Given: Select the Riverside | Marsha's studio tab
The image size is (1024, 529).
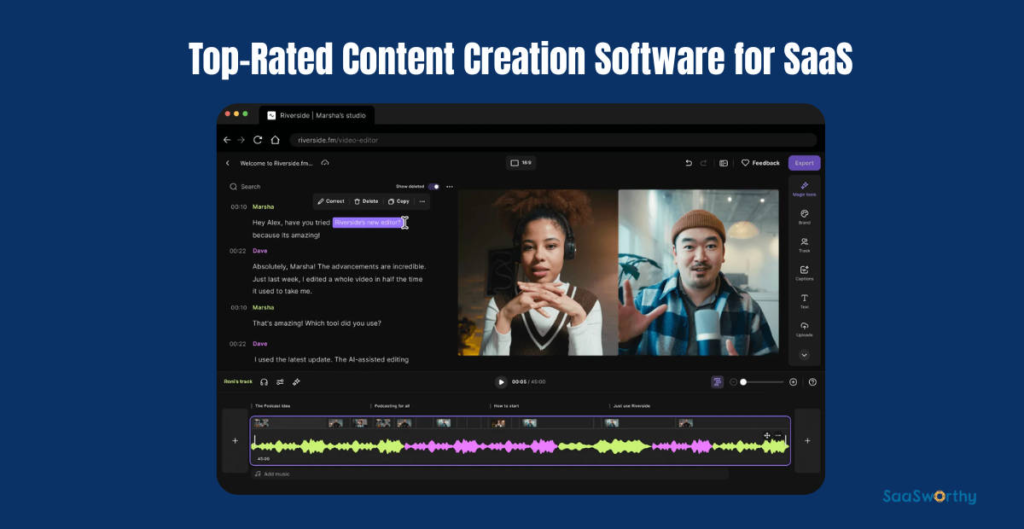Looking at the screenshot, I should [x=317, y=115].
